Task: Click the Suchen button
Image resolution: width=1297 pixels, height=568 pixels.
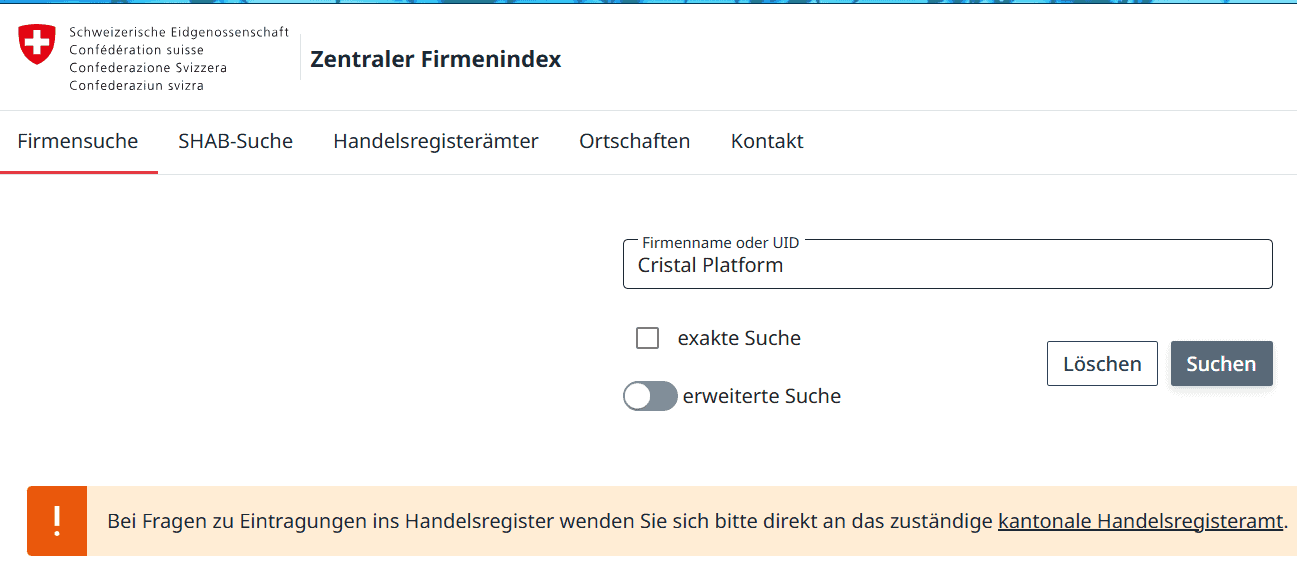Action: click(x=1221, y=364)
